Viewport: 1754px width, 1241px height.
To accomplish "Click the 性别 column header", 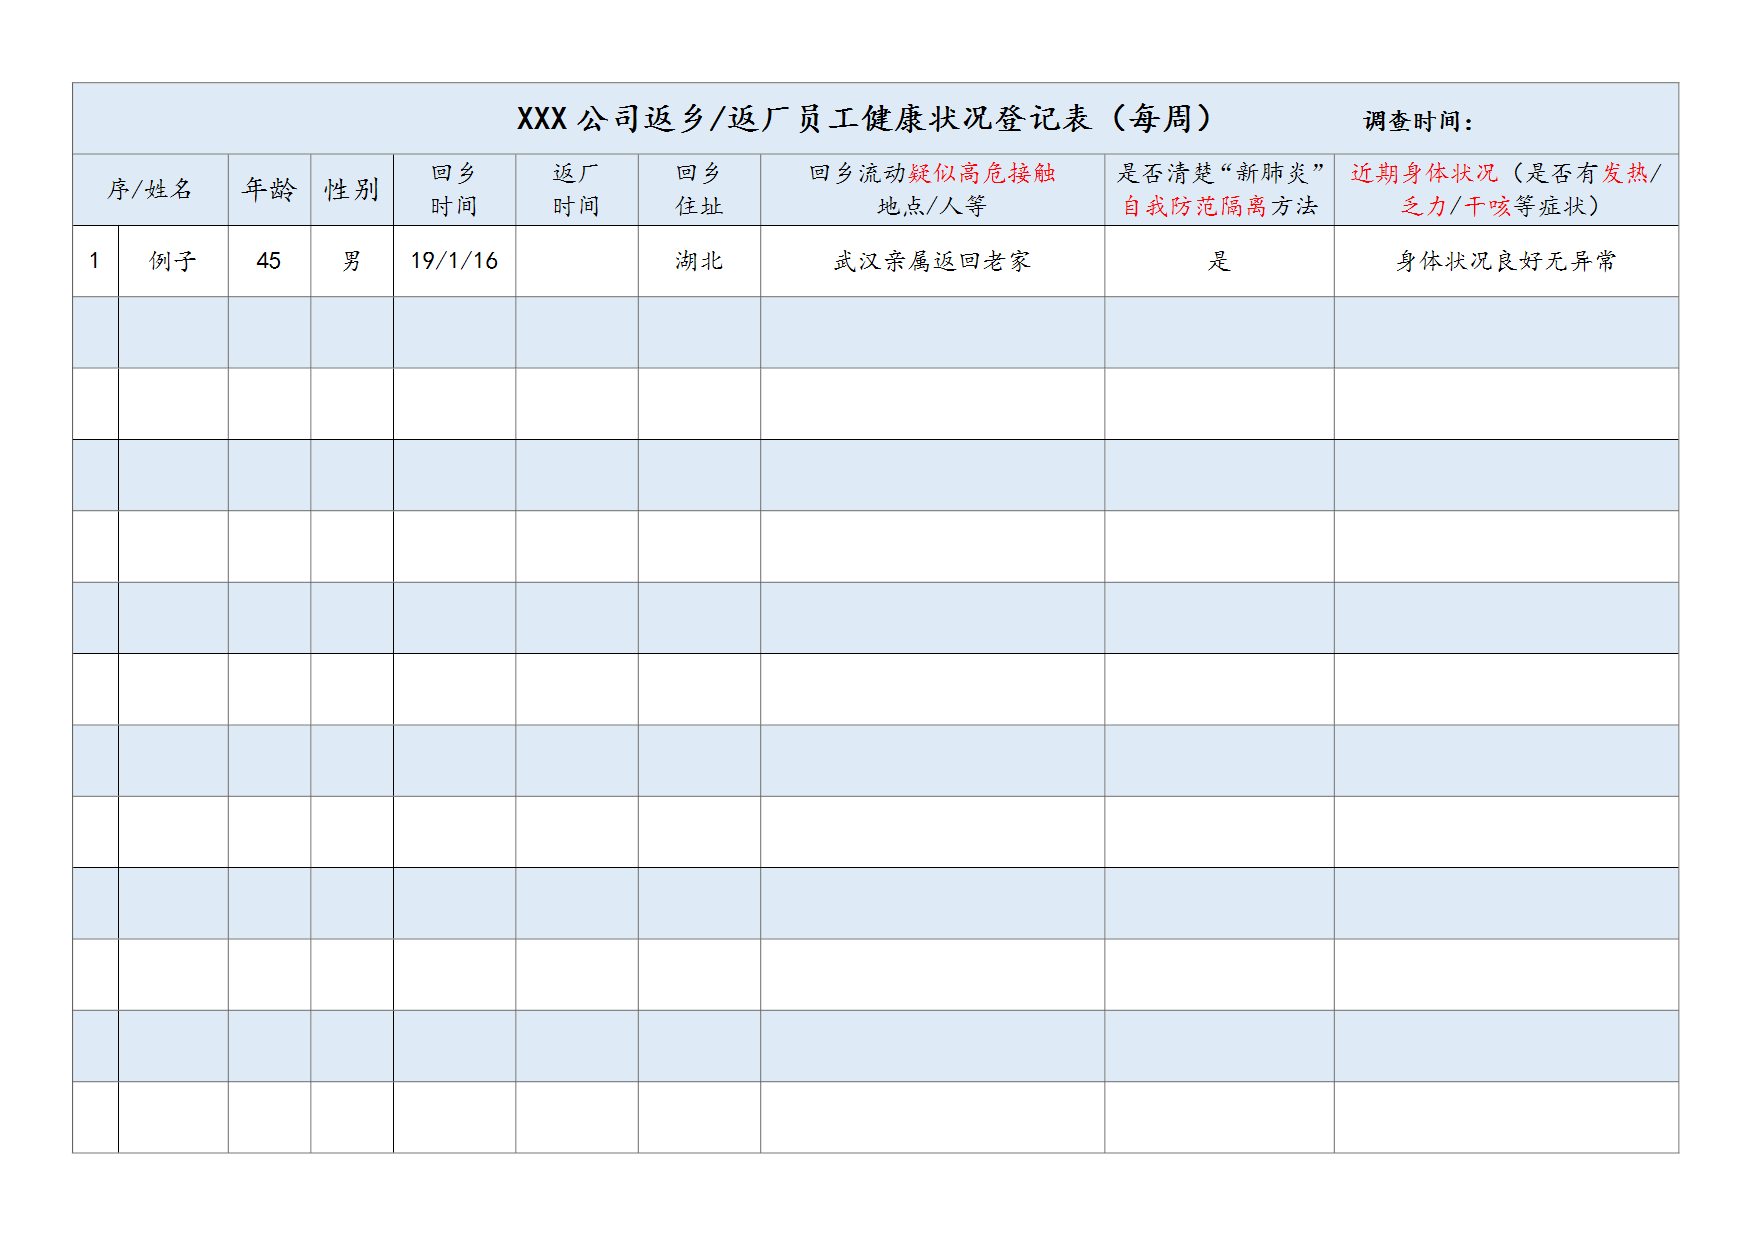I will [351, 189].
